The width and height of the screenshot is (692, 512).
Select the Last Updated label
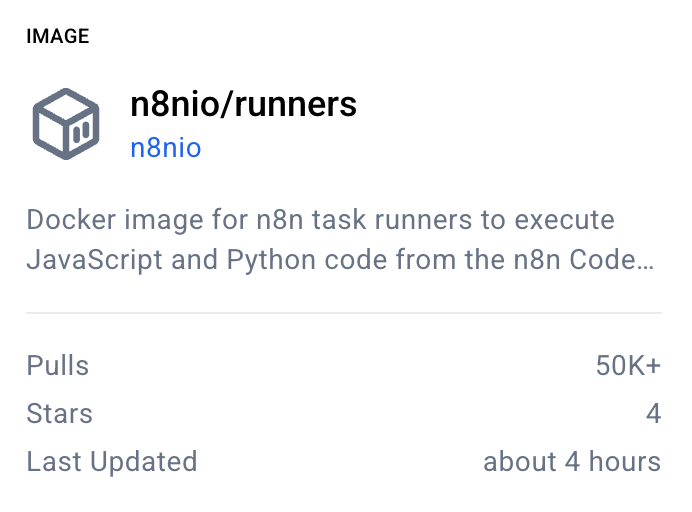click(112, 462)
